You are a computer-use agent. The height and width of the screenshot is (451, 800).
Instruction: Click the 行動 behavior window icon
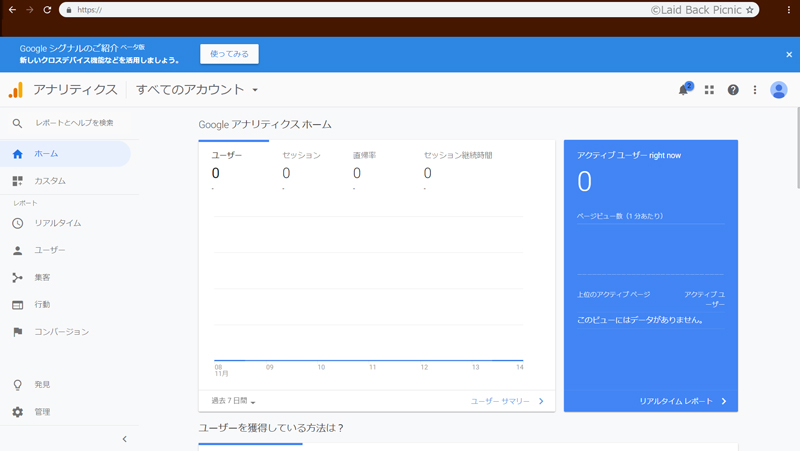click(x=17, y=305)
